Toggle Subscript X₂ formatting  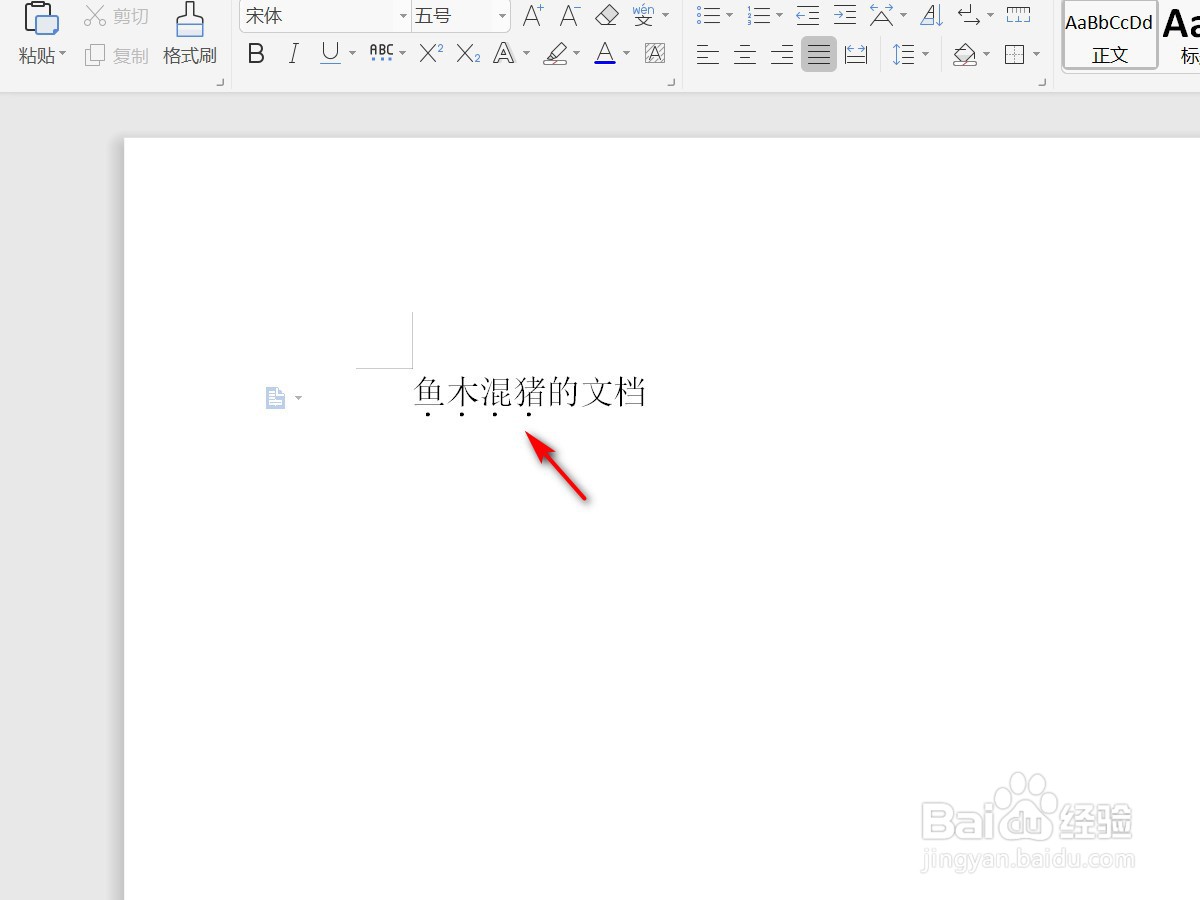(x=468, y=54)
